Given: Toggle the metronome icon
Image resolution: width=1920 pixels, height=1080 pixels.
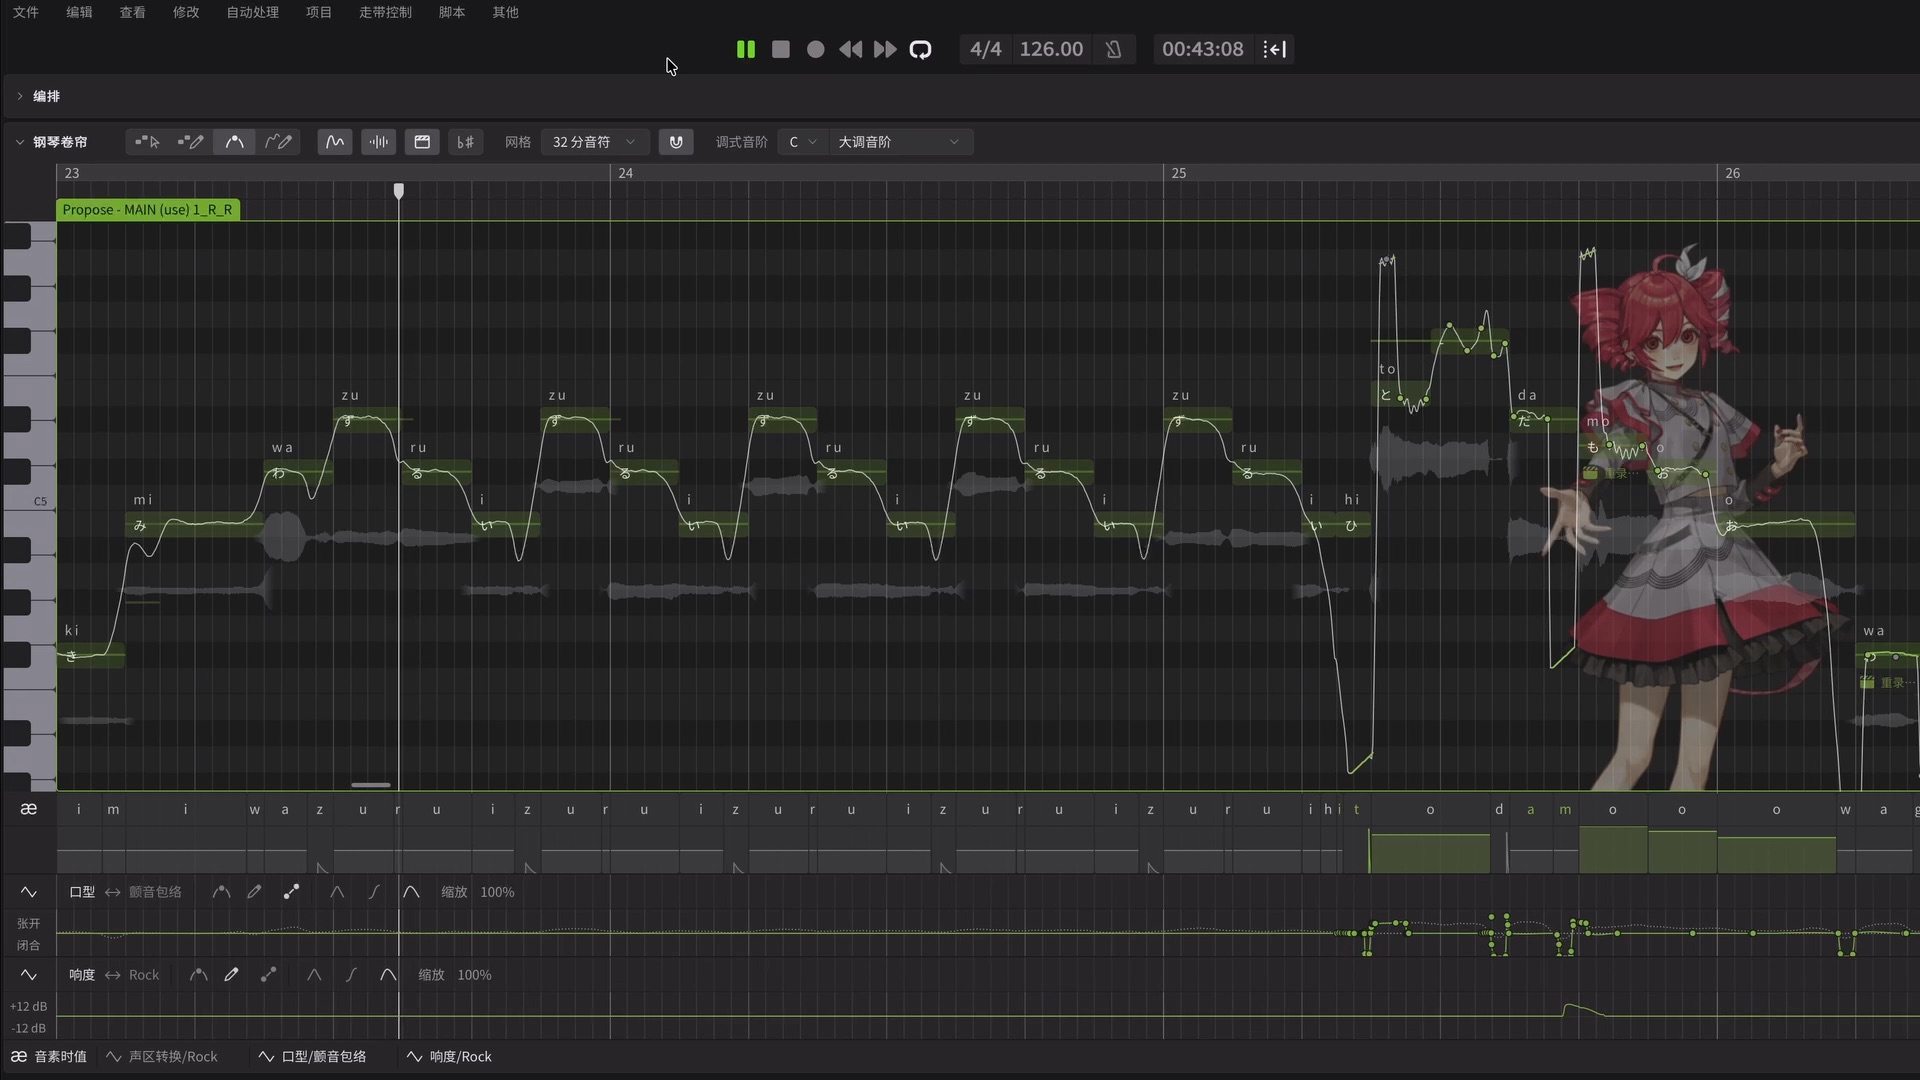Looking at the screenshot, I should 1113,49.
